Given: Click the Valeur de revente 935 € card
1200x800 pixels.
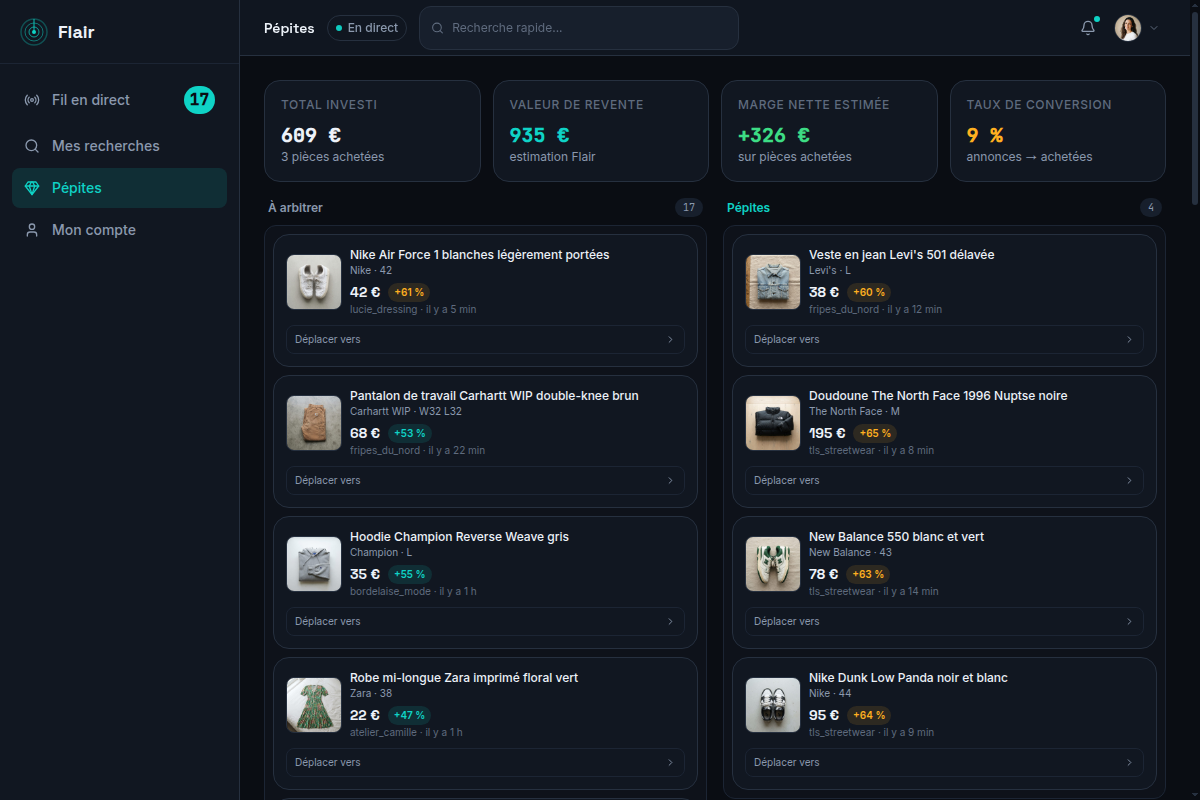Looking at the screenshot, I should click(x=601, y=131).
